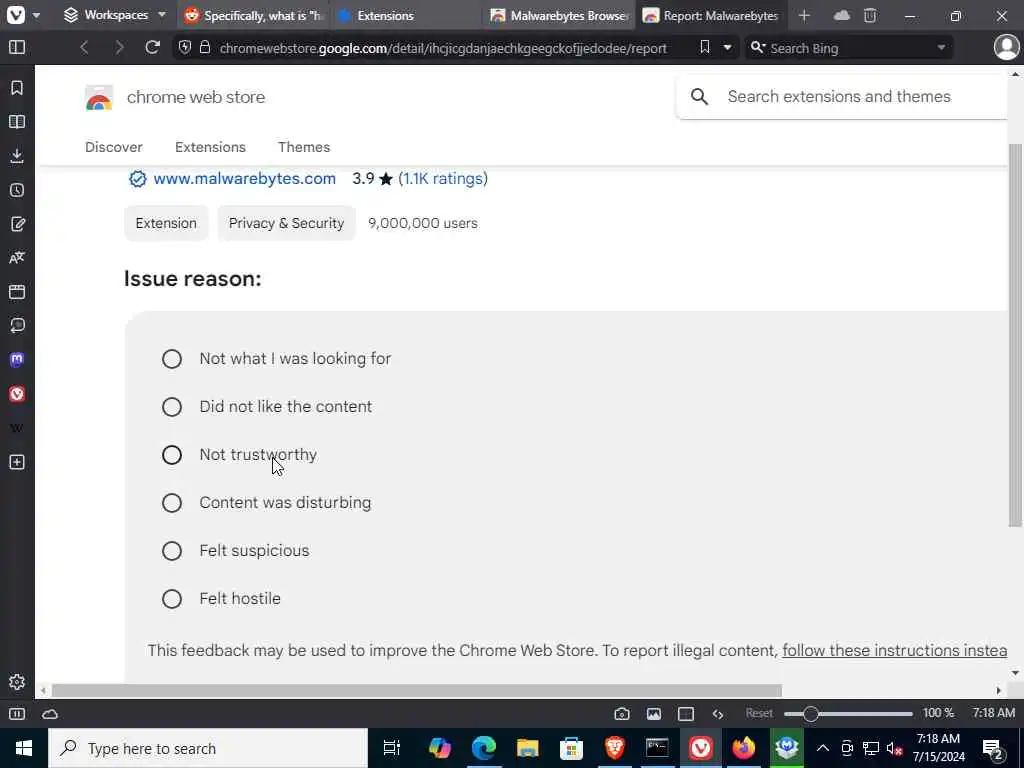Click the vertical page scrollbar
Image resolution: width=1024 pixels, height=768 pixels.
(1015, 335)
